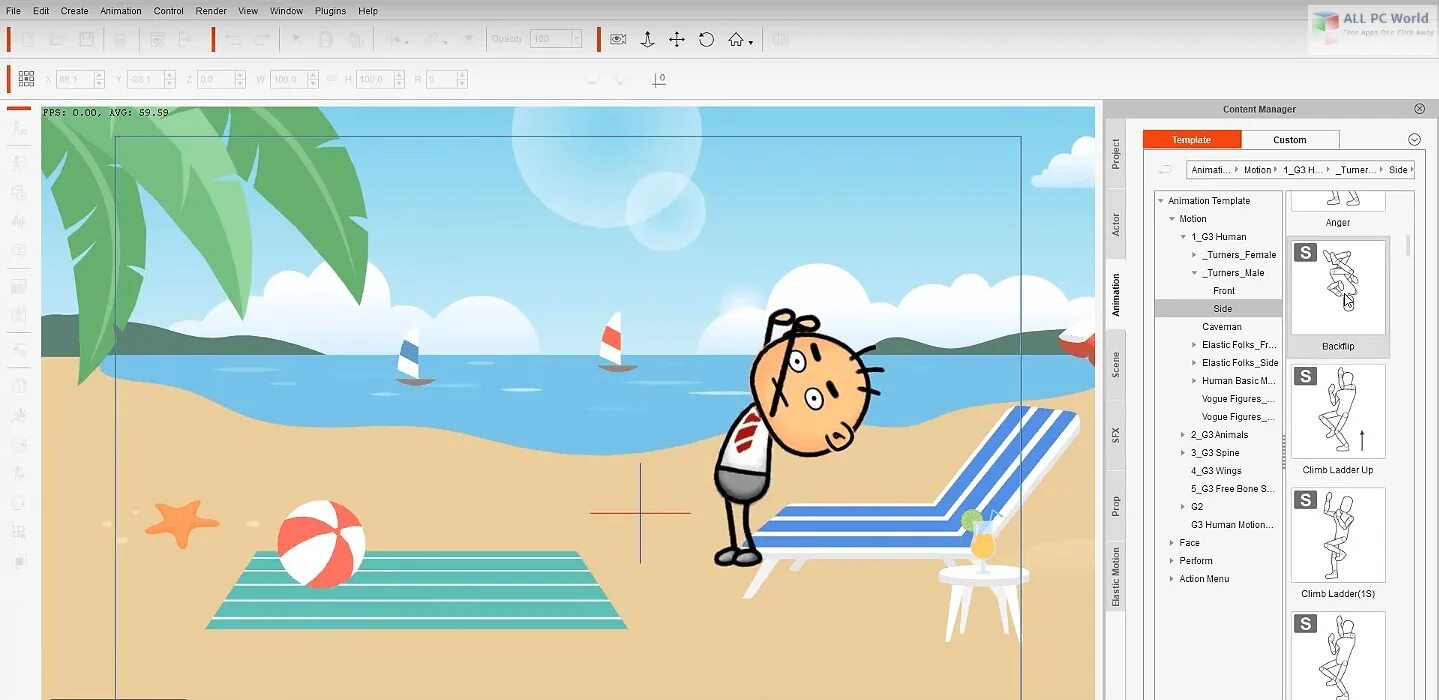Select the Zoom camera tool

coord(647,40)
